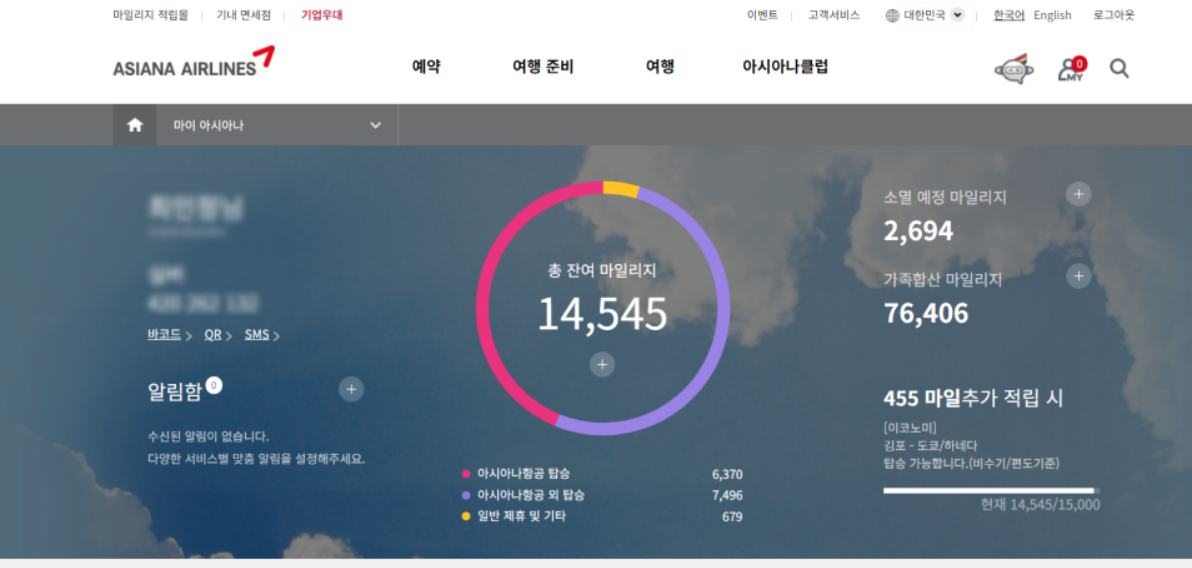Open the chatbot robot icon
1192x568 pixels.
tap(1014, 69)
